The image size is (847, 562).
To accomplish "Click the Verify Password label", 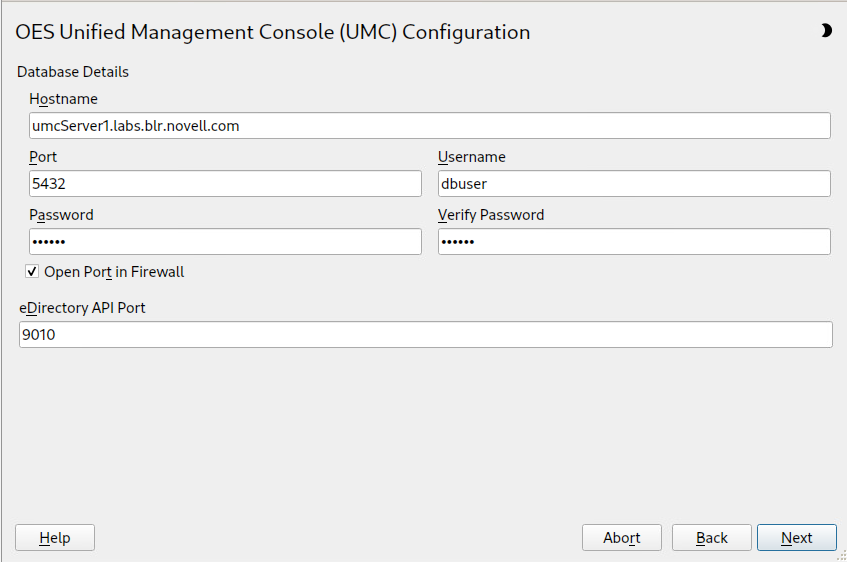I will pyautogui.click(x=490, y=215).
